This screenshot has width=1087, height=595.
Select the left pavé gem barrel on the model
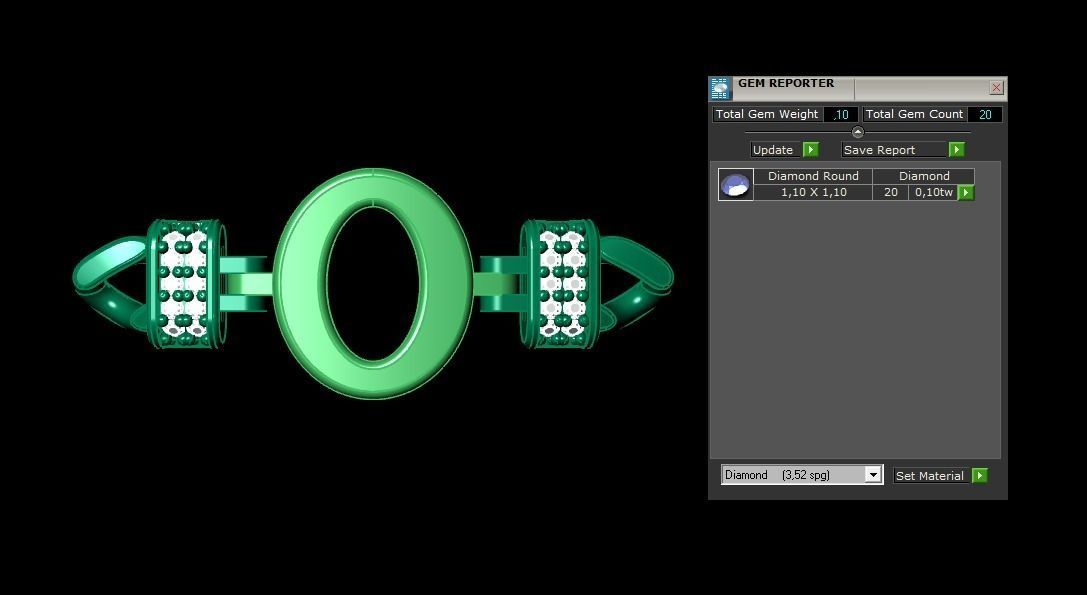coord(184,282)
